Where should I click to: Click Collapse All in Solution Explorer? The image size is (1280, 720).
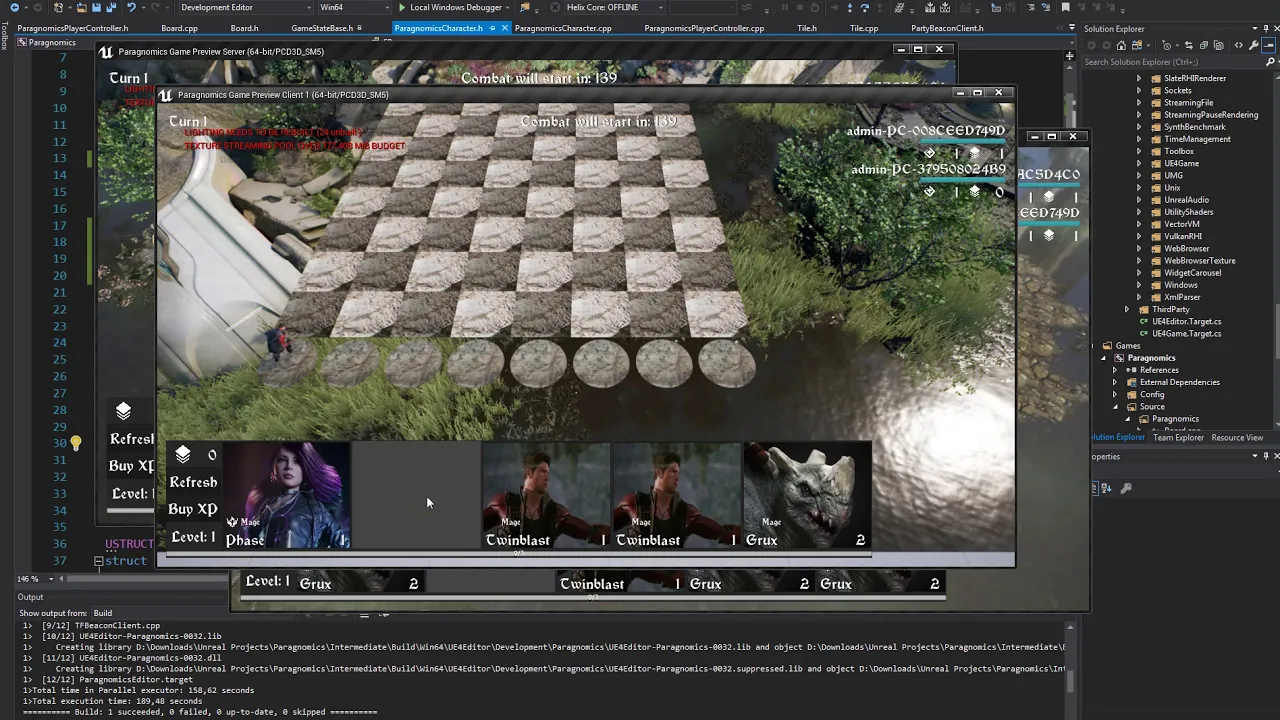coord(1204,45)
